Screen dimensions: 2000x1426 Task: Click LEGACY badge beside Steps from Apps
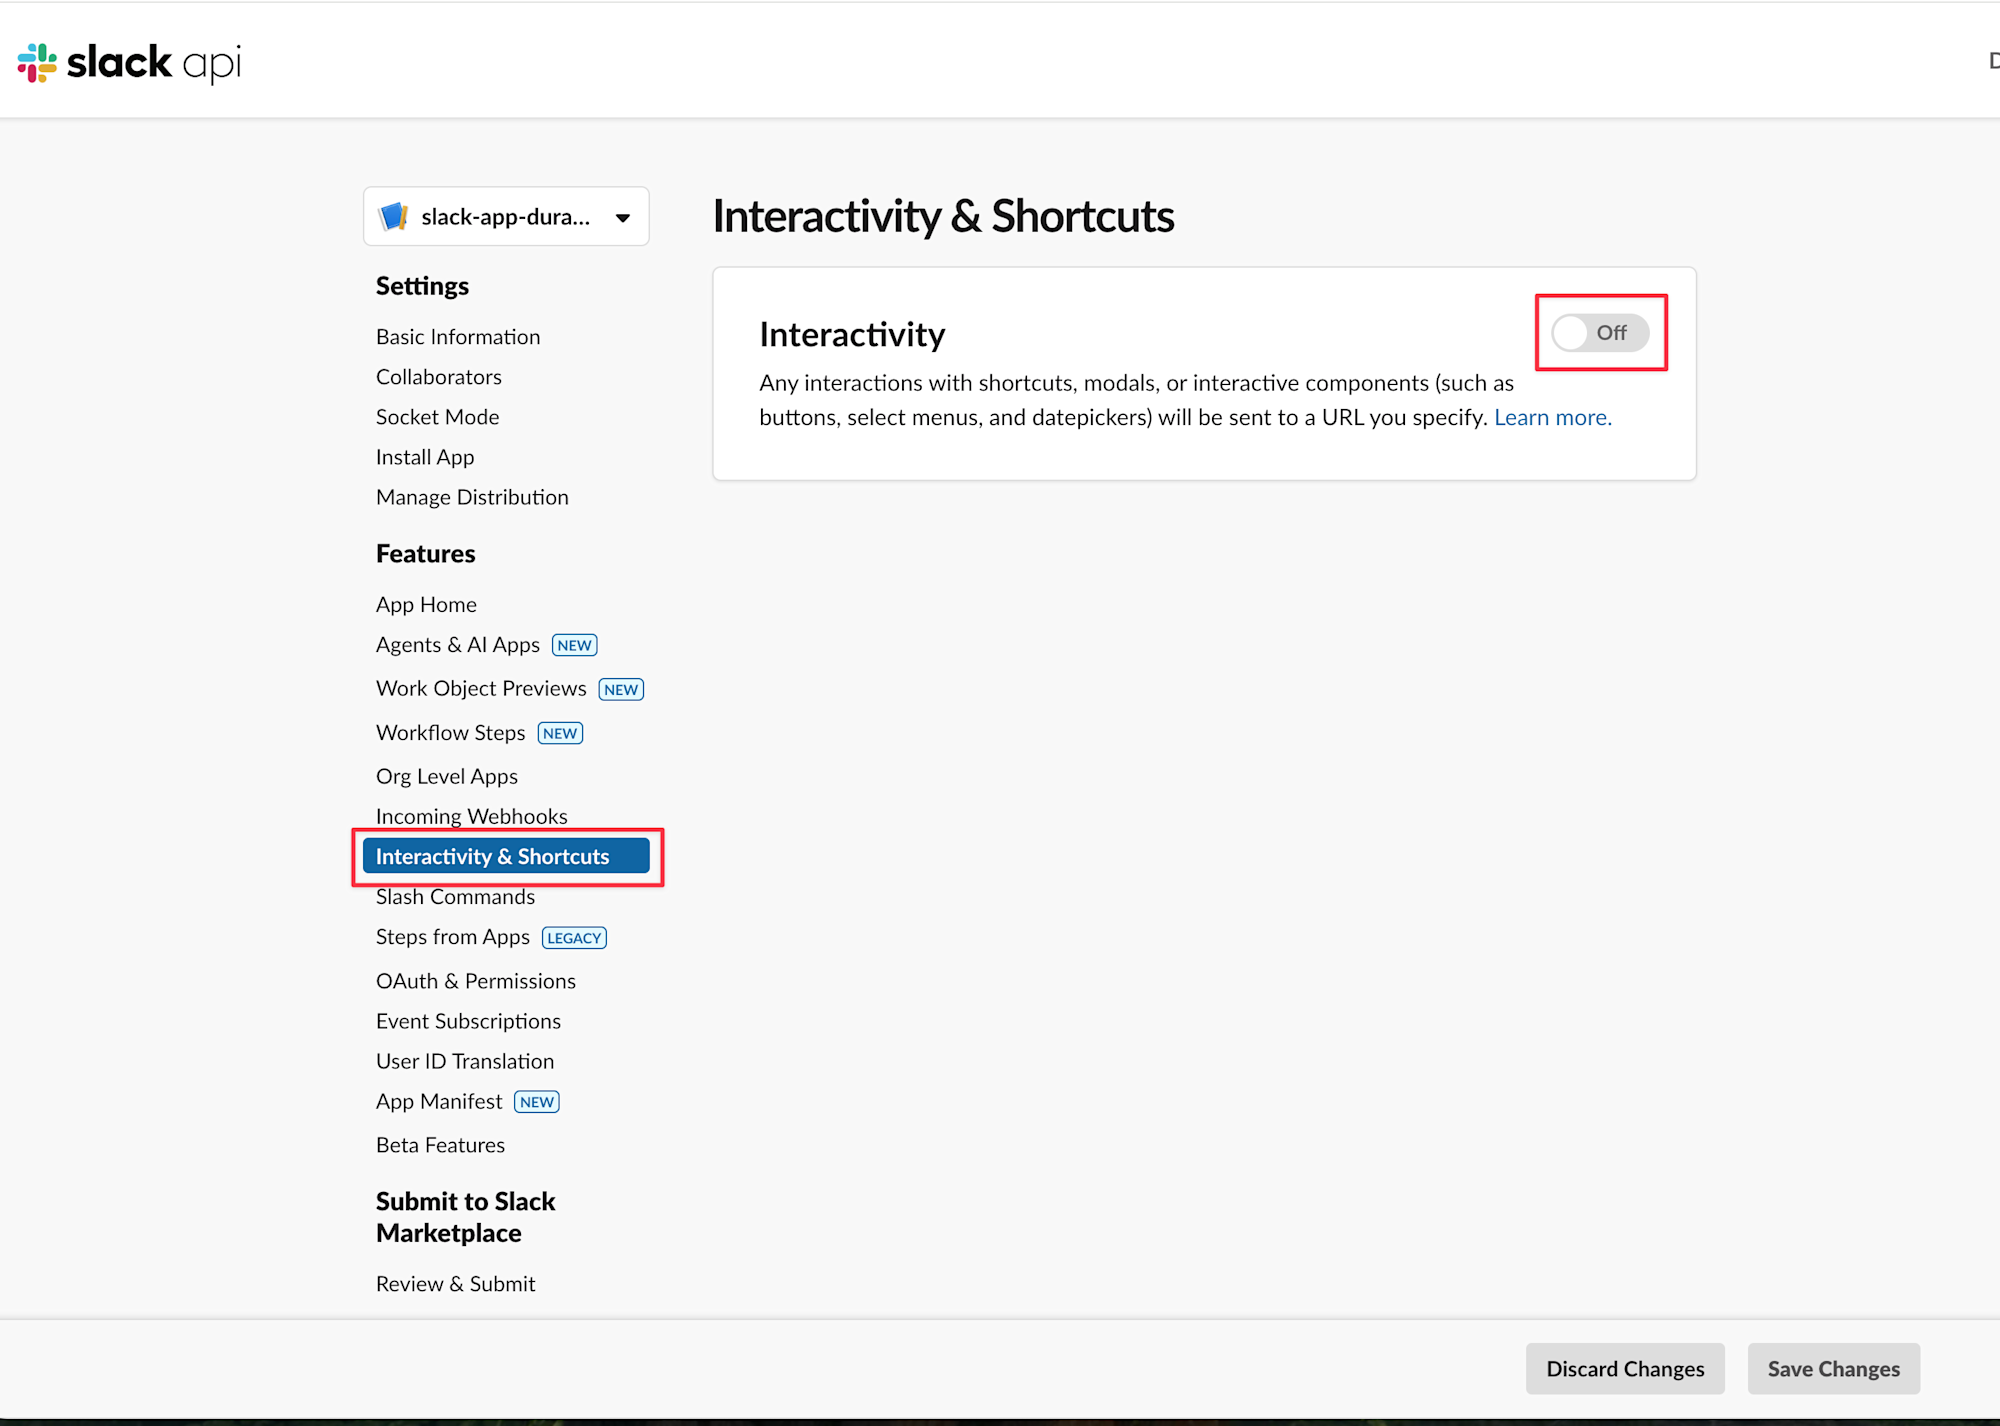574,938
